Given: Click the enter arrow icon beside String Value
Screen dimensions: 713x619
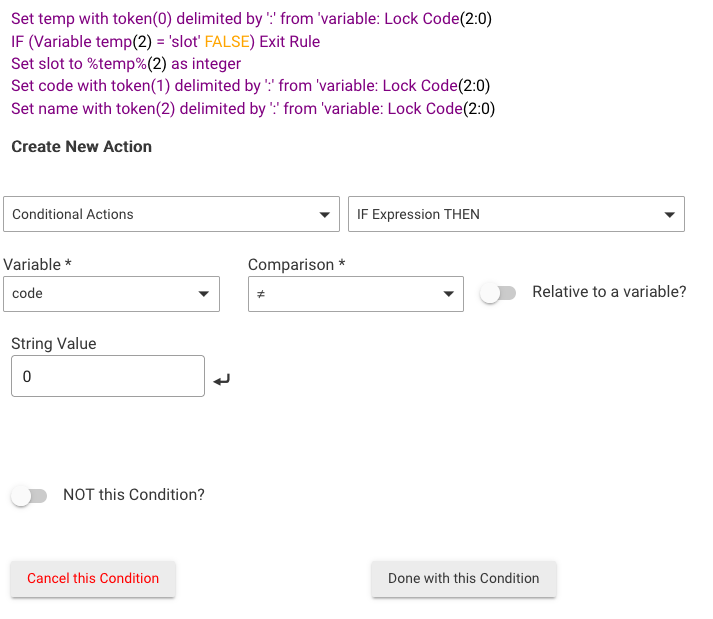Looking at the screenshot, I should [222, 380].
